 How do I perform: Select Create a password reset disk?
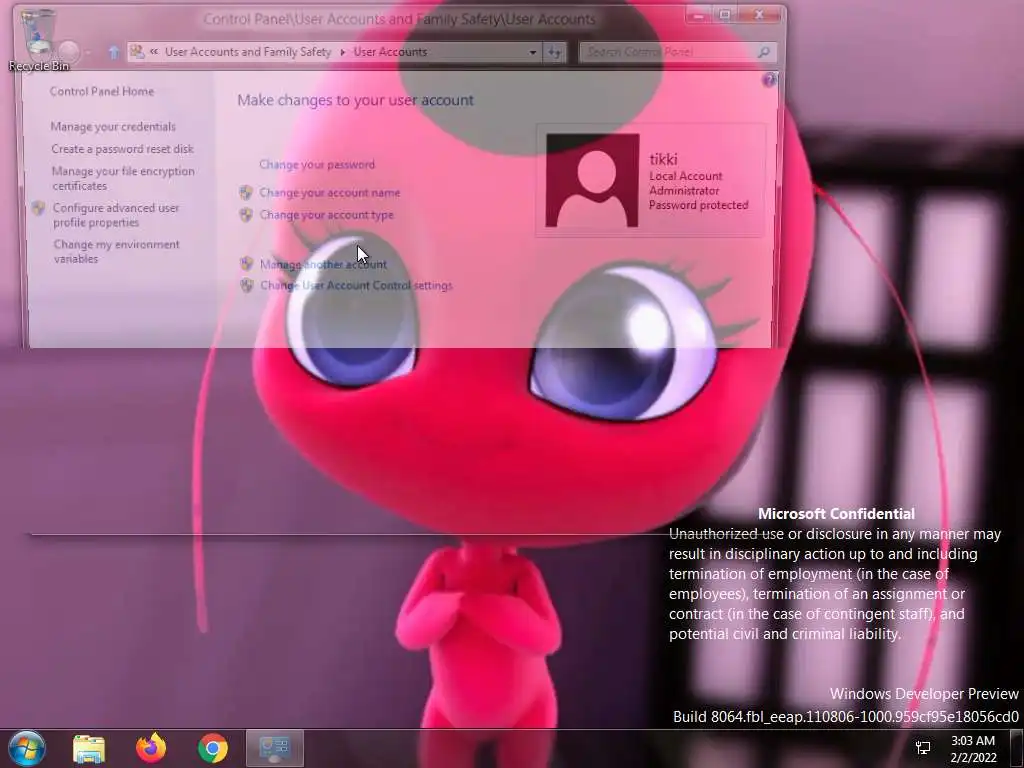123,149
